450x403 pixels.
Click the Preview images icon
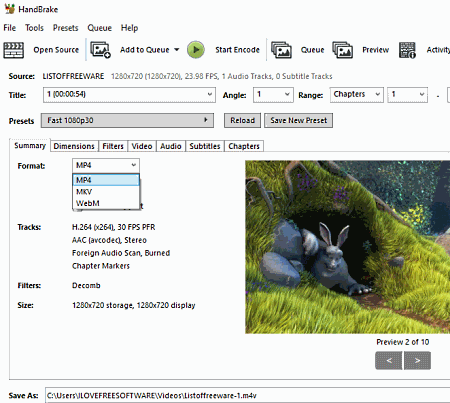click(342, 50)
